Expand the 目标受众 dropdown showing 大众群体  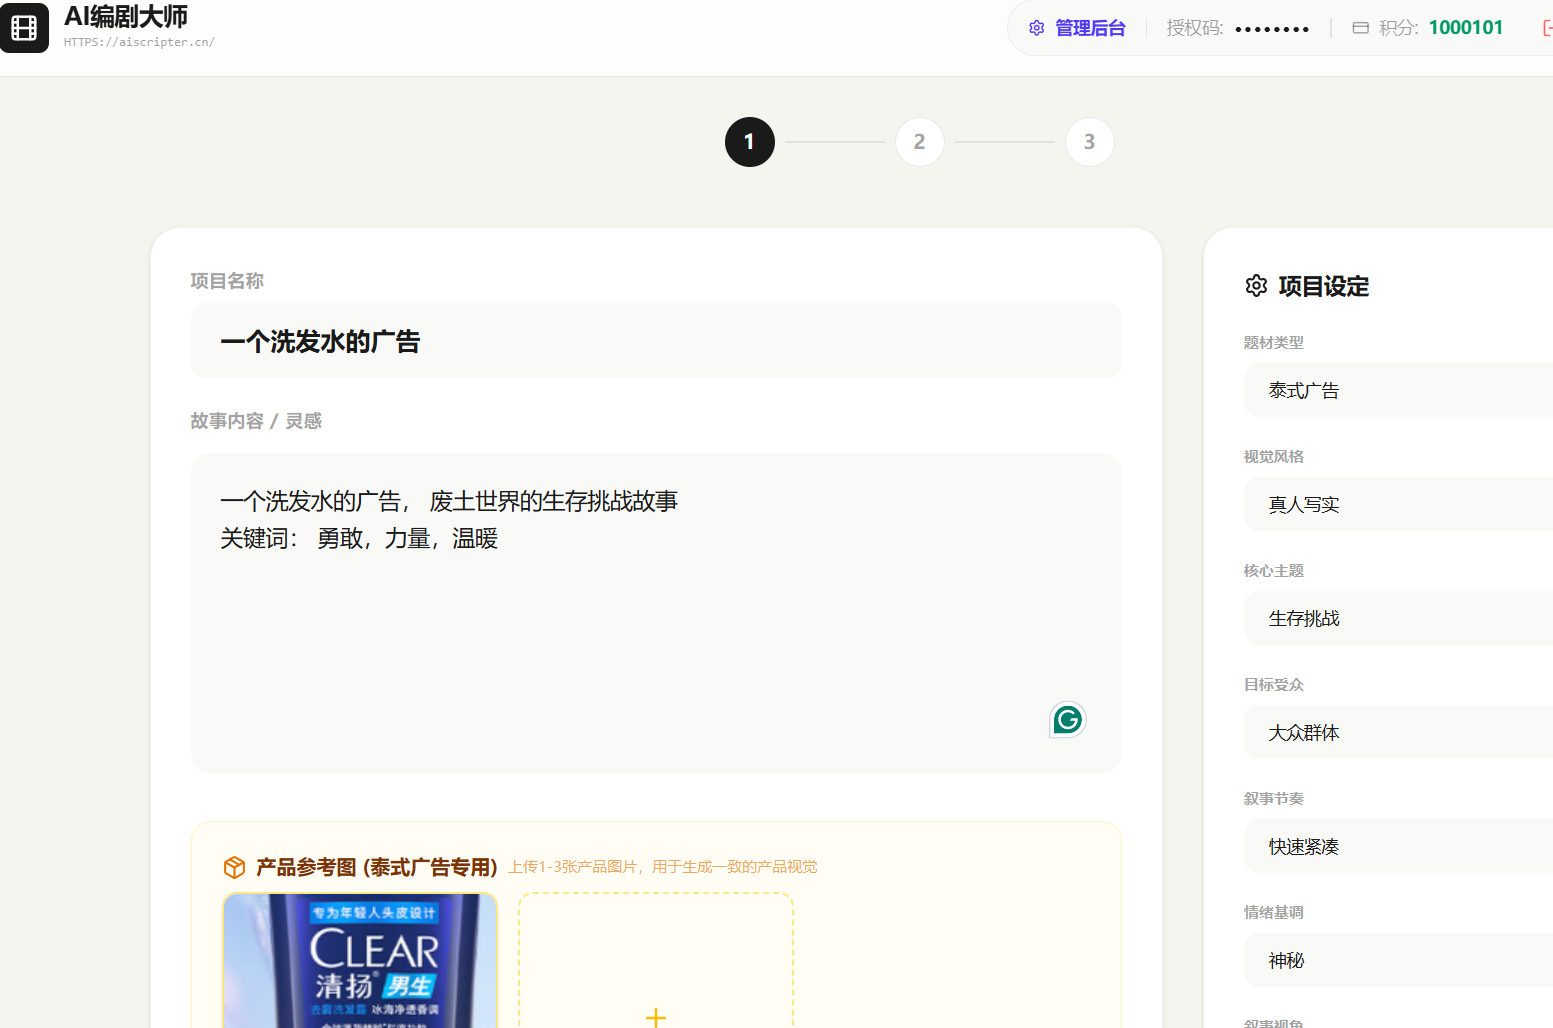point(1400,733)
